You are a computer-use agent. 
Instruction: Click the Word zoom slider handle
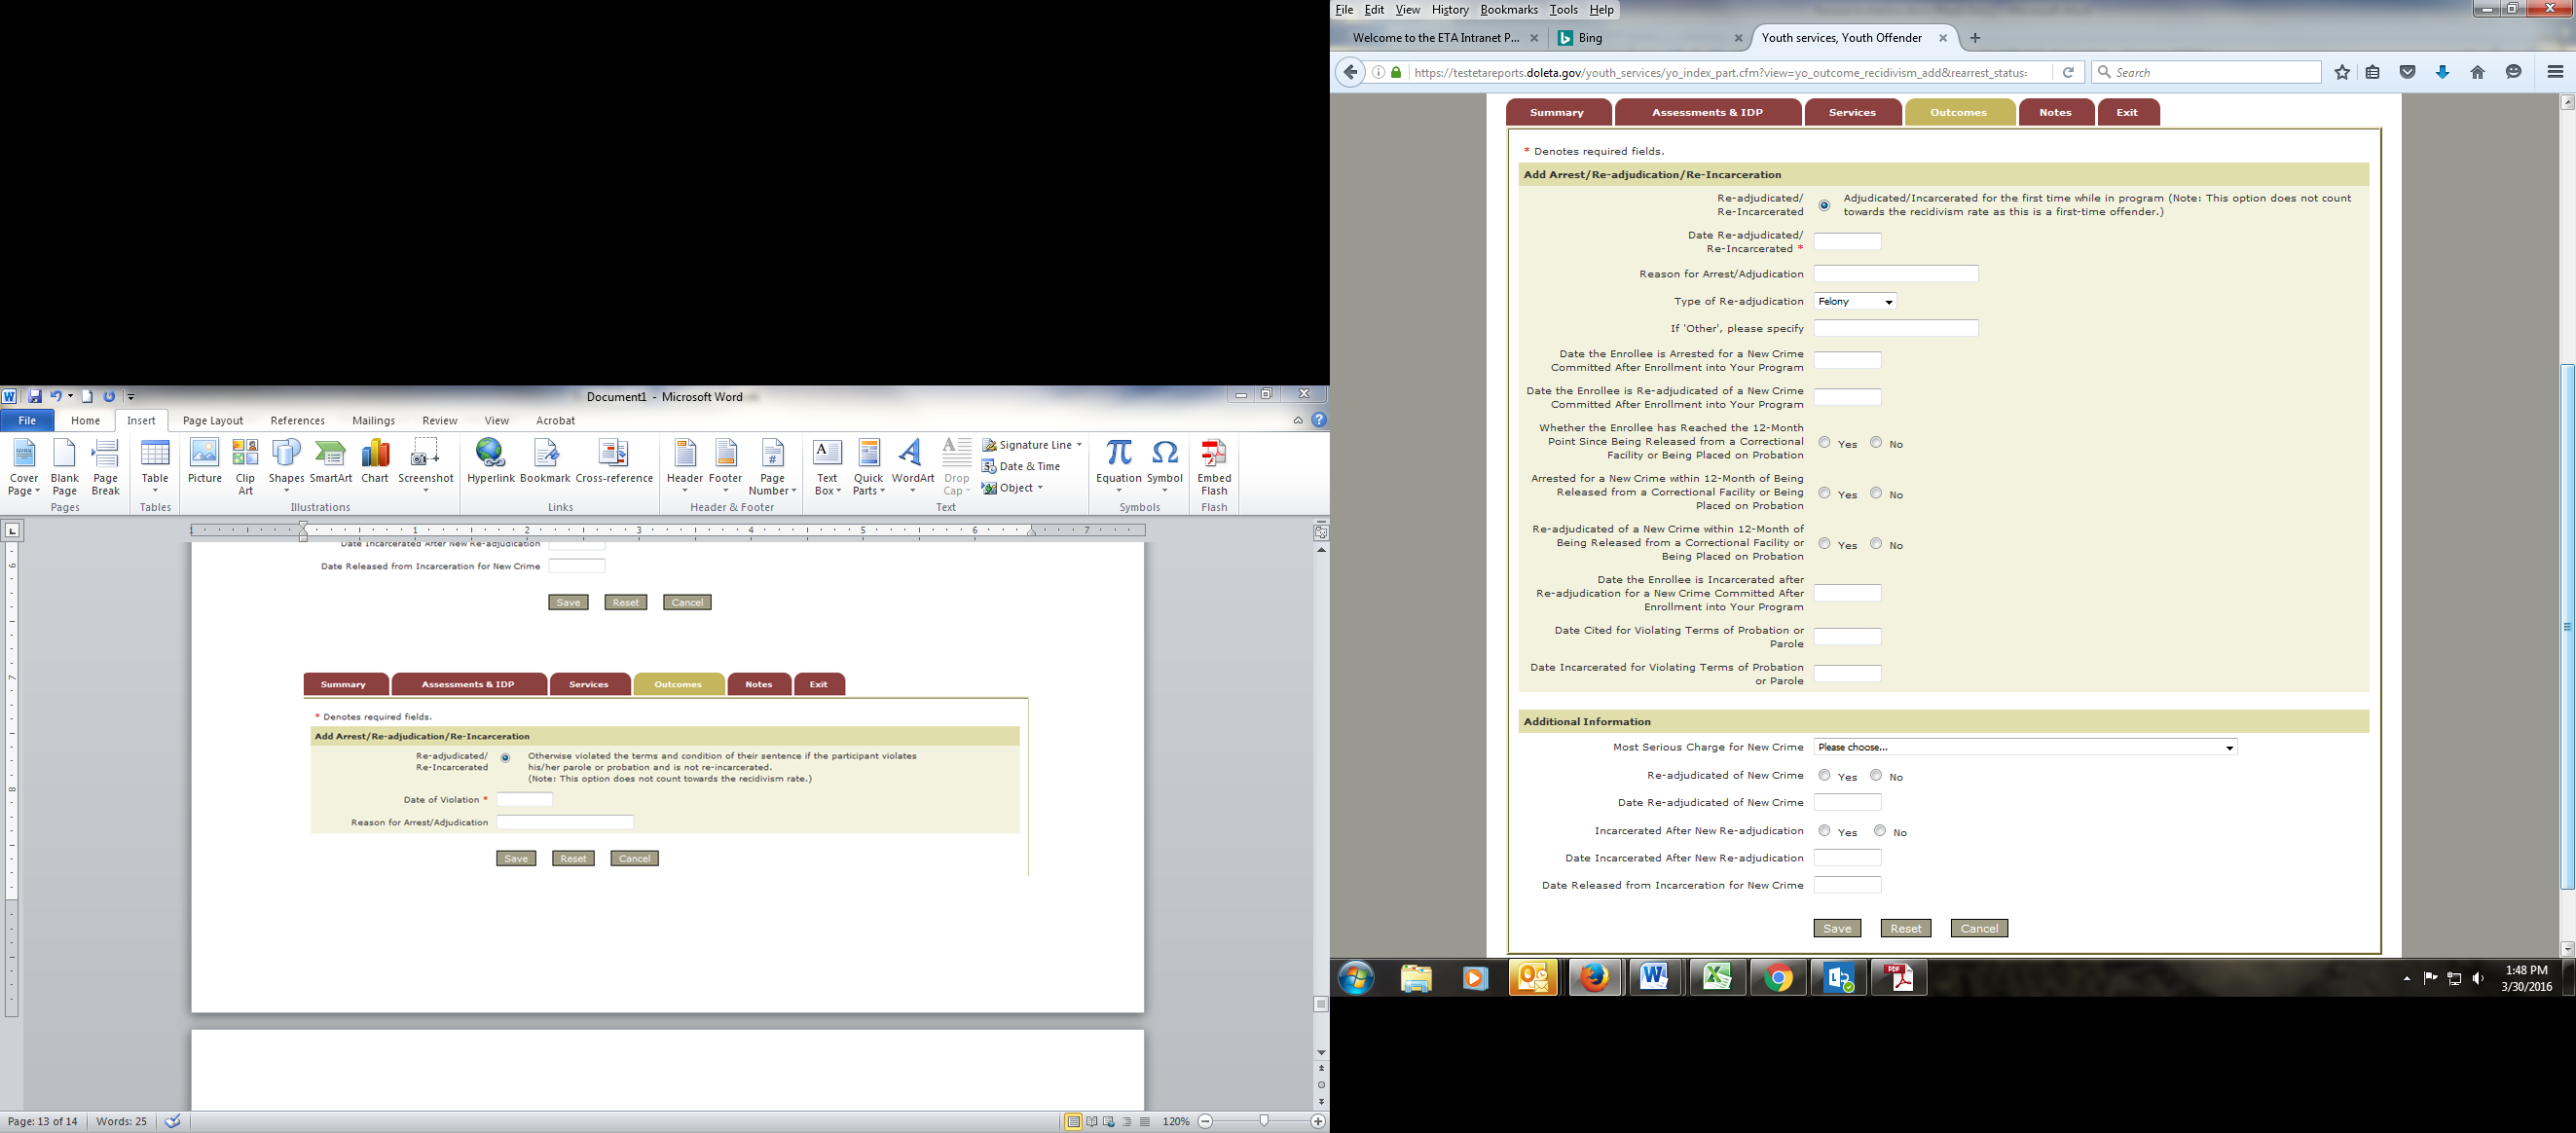coord(1264,1121)
